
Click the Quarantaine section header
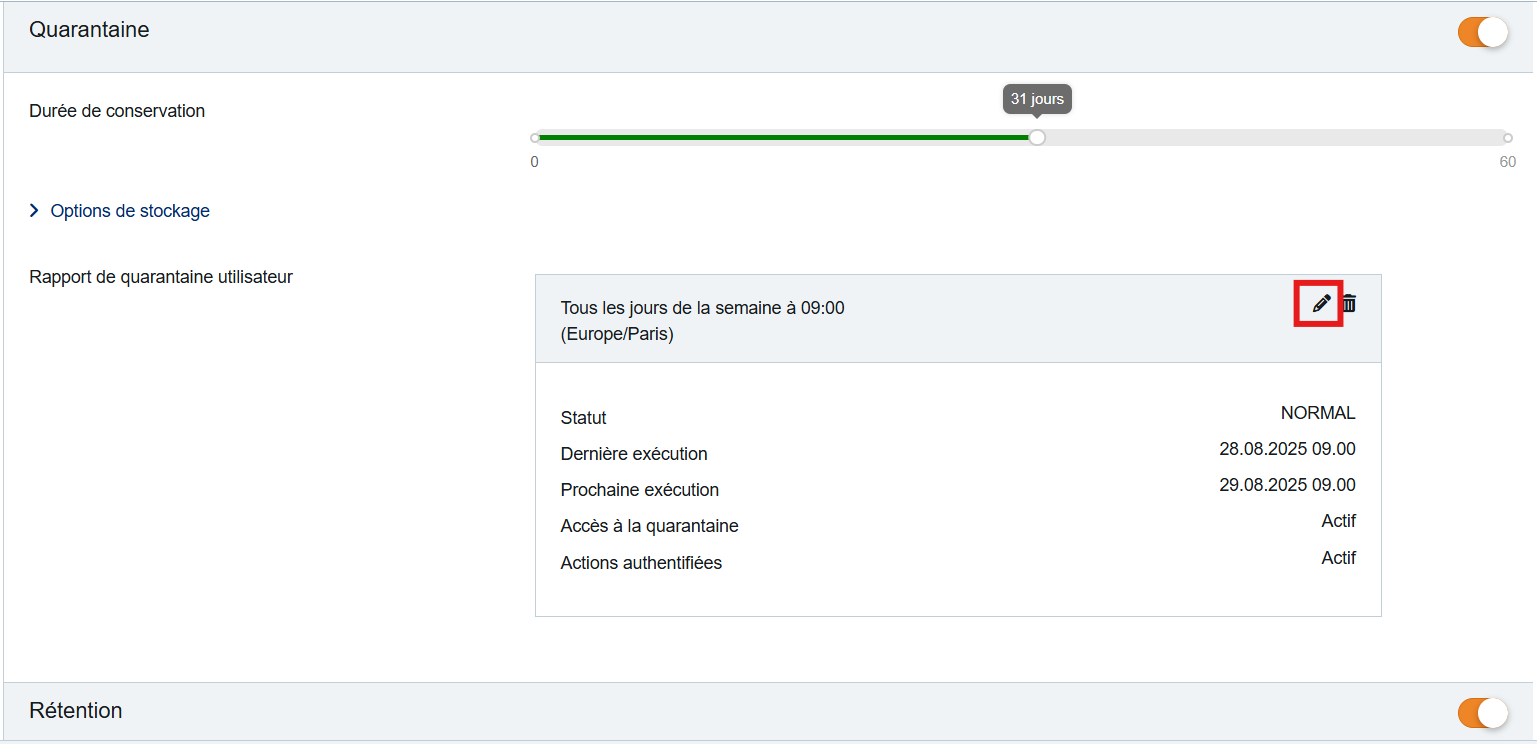(x=89, y=30)
